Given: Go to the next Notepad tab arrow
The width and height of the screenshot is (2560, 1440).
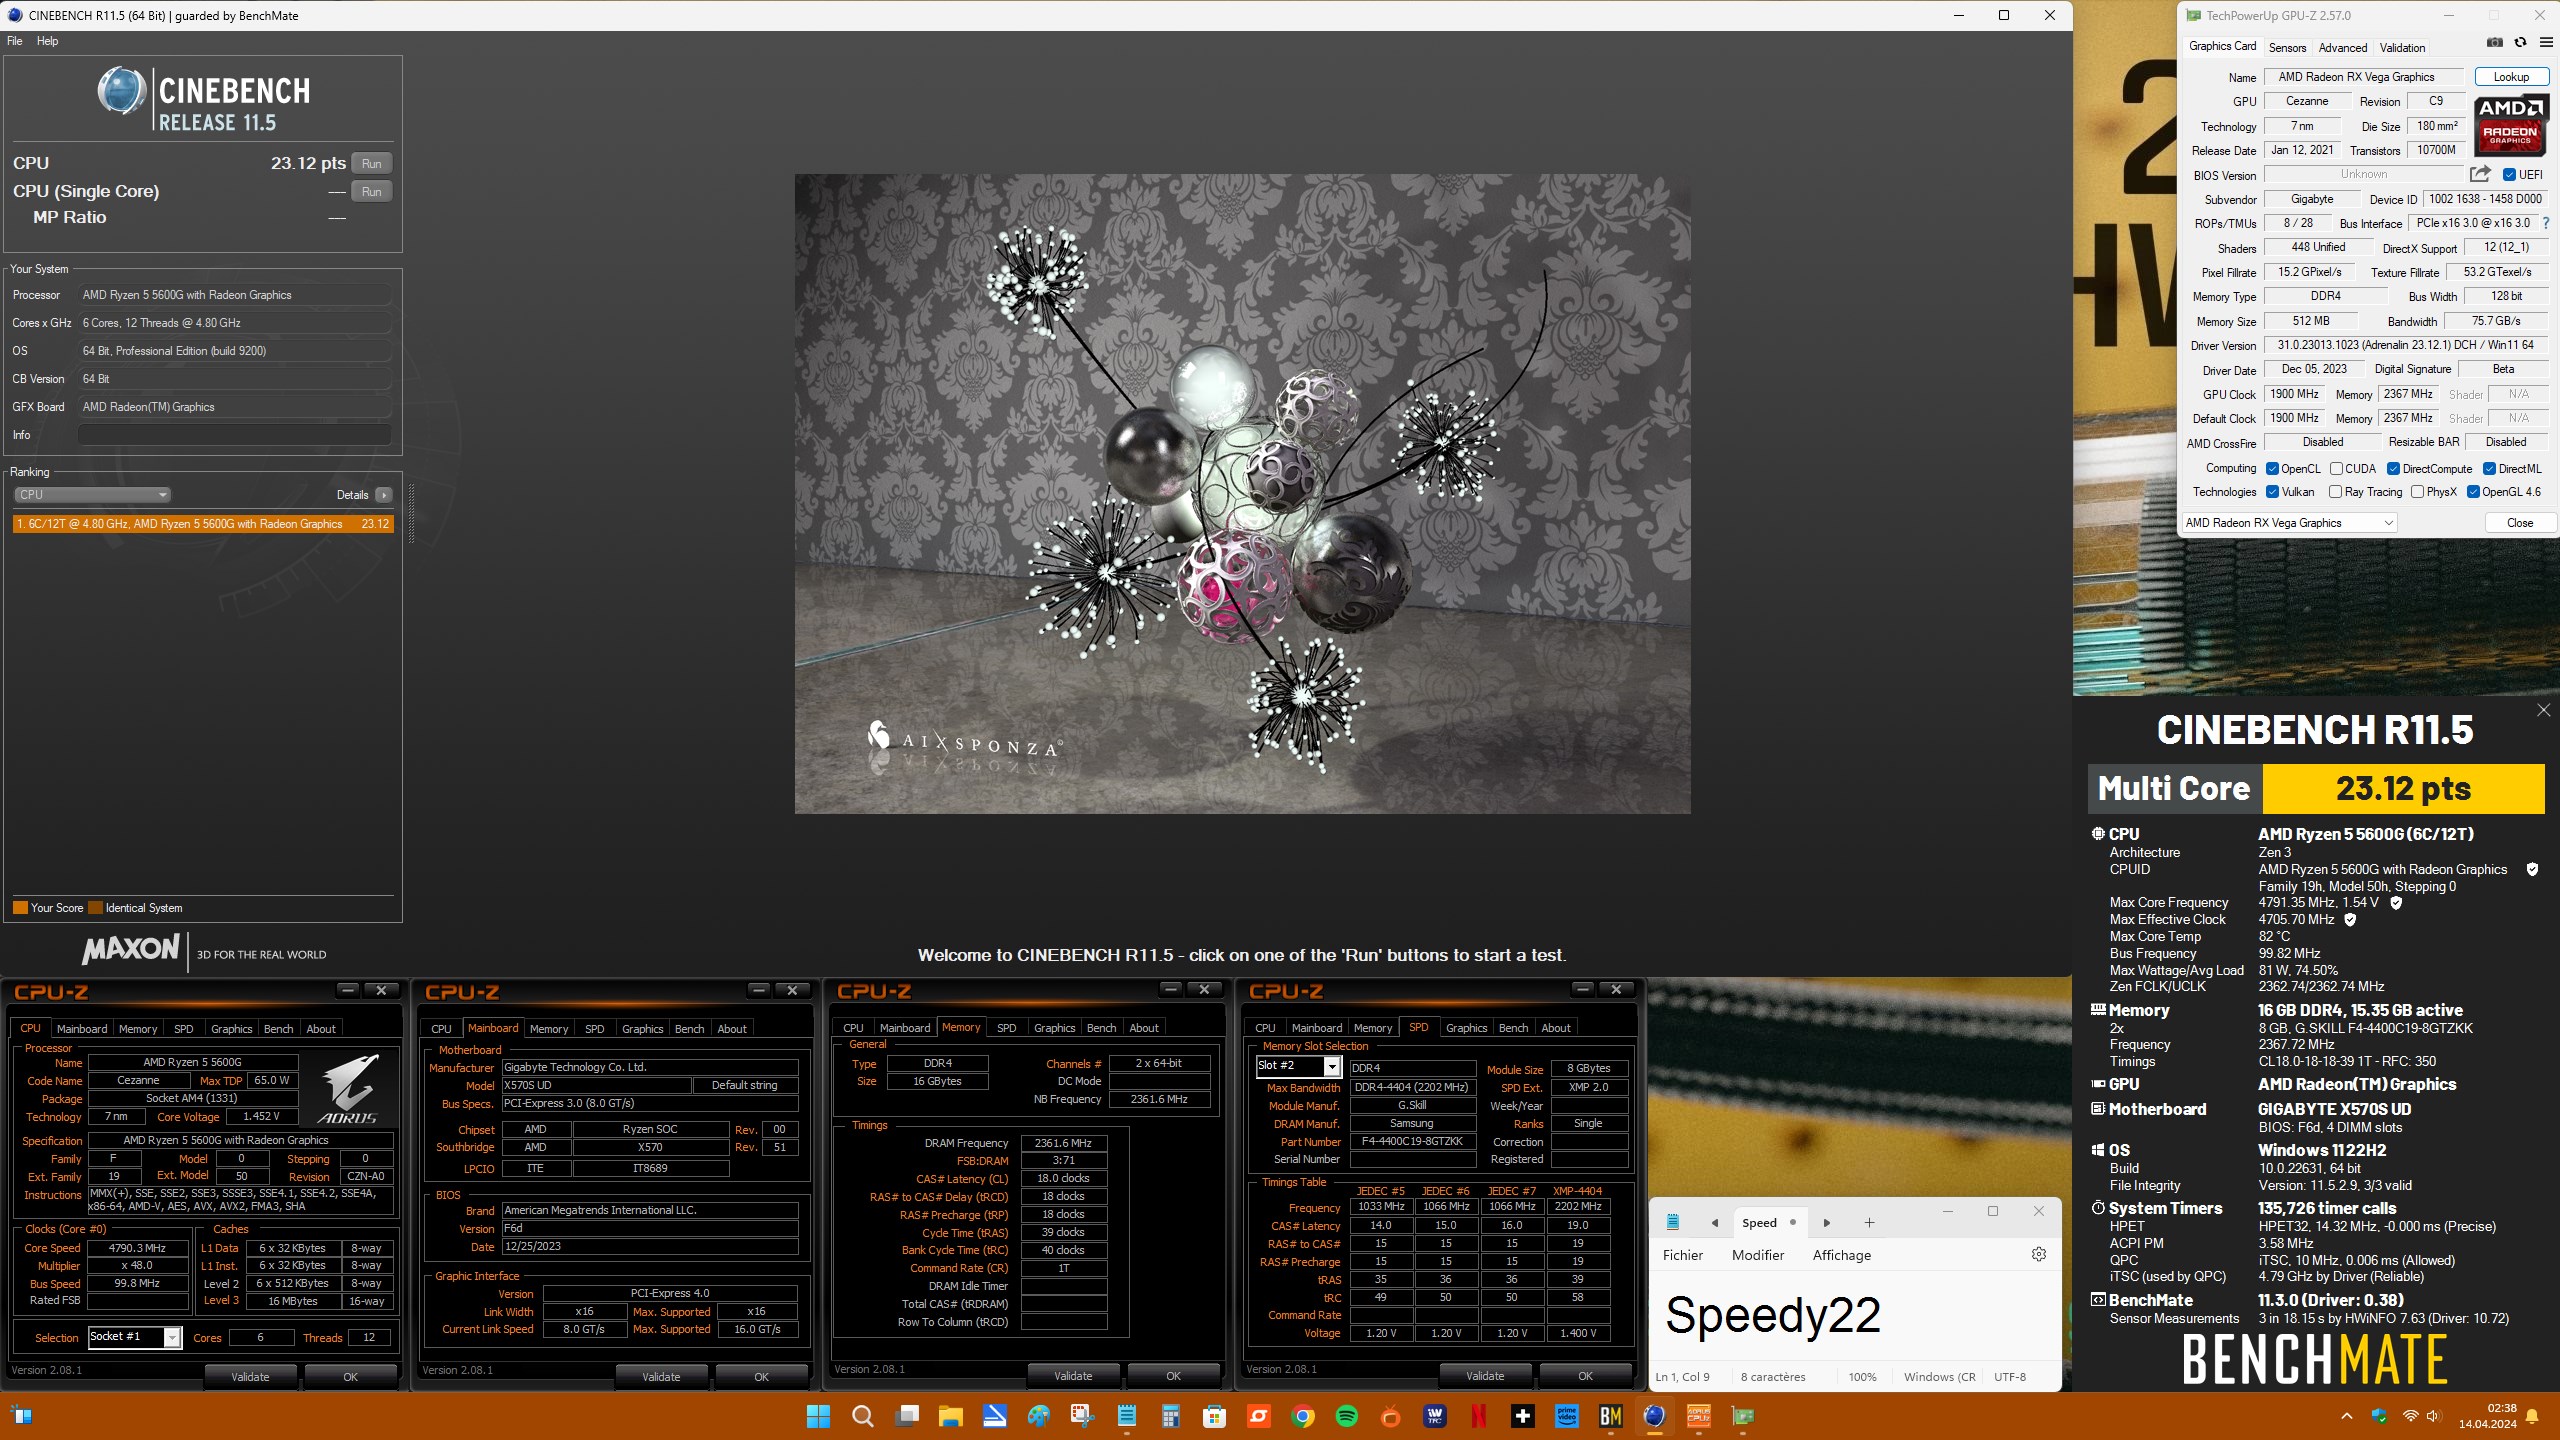Looking at the screenshot, I should click(x=1826, y=1222).
